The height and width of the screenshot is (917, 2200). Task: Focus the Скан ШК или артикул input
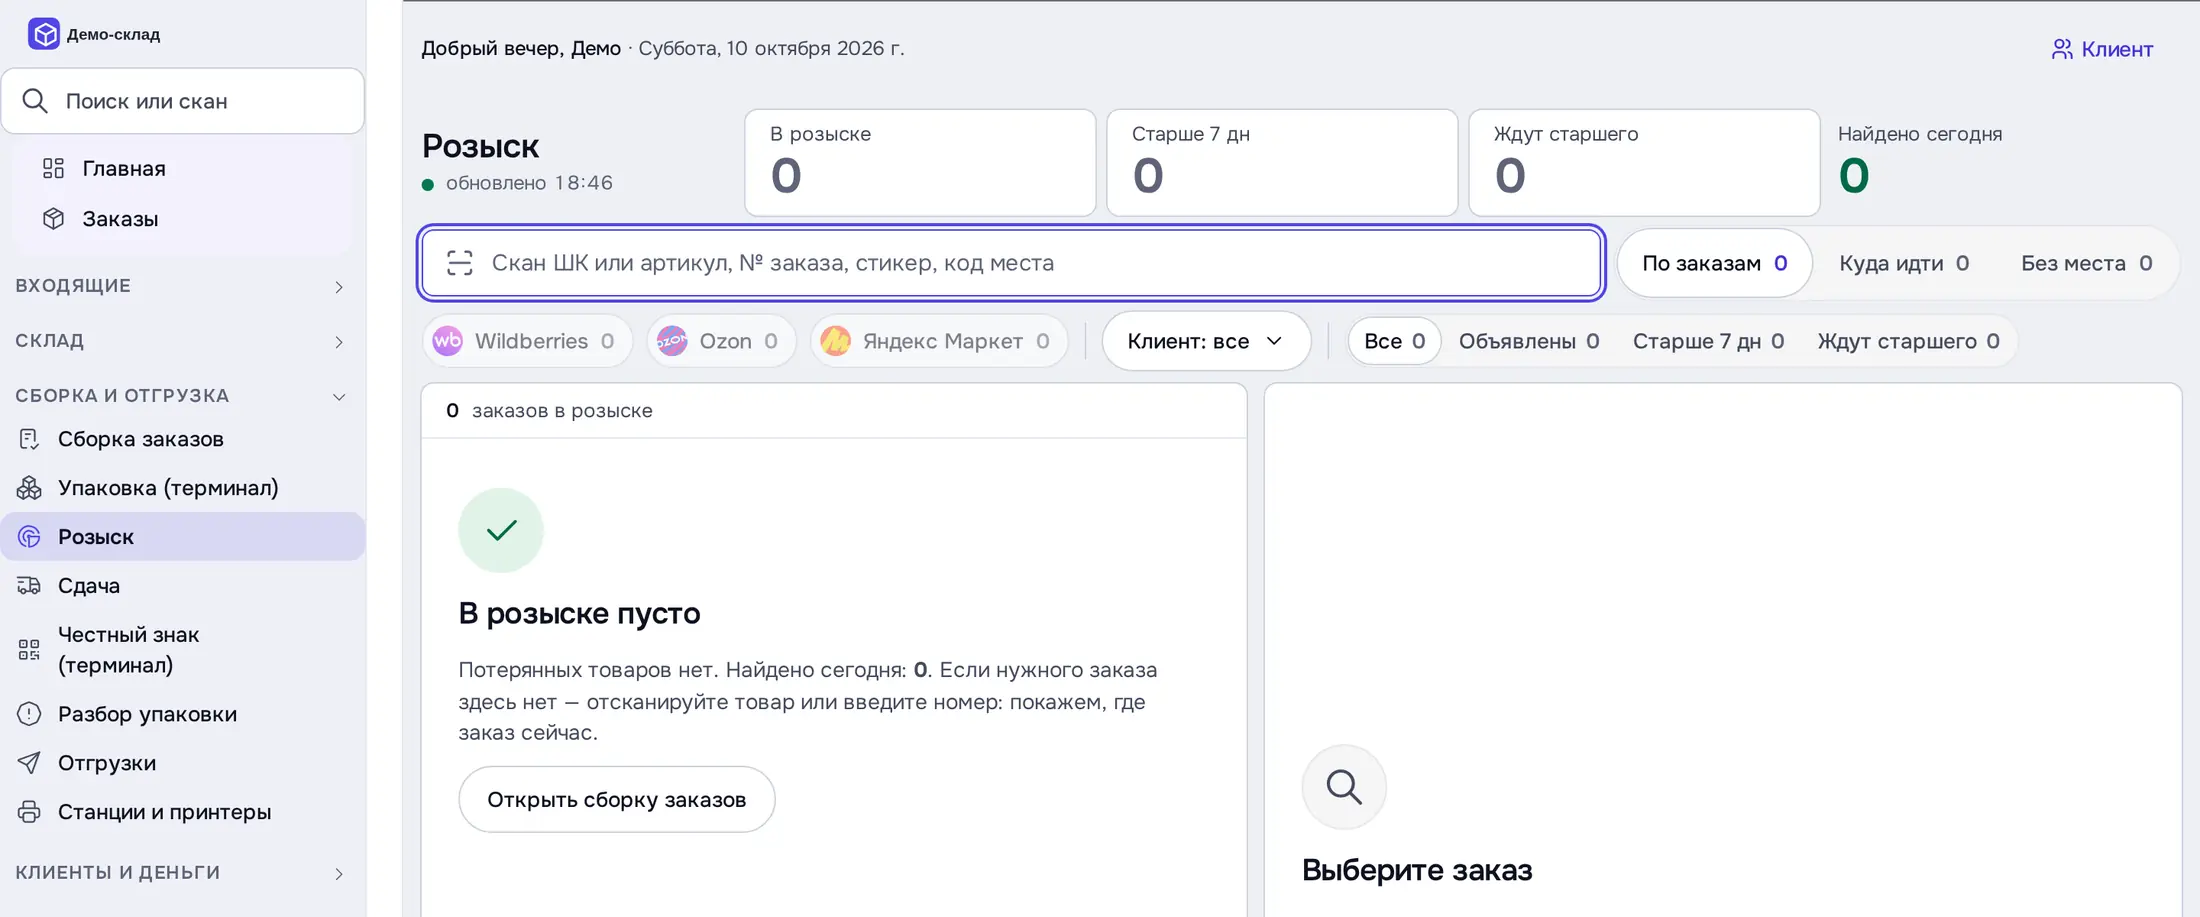1011,263
